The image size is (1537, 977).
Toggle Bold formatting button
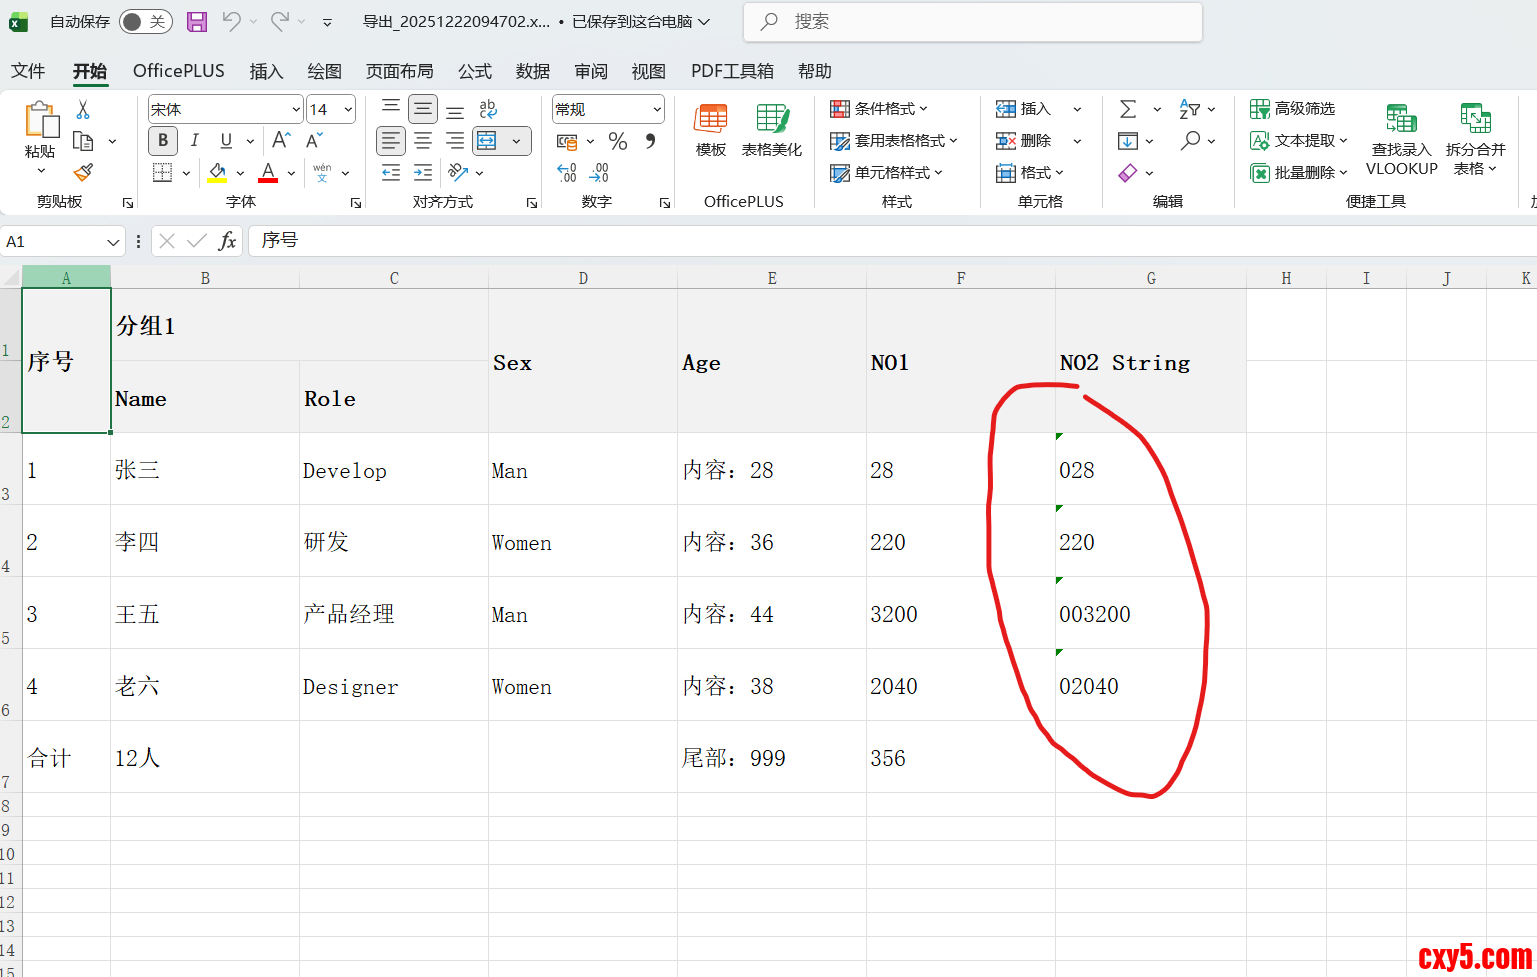163,141
